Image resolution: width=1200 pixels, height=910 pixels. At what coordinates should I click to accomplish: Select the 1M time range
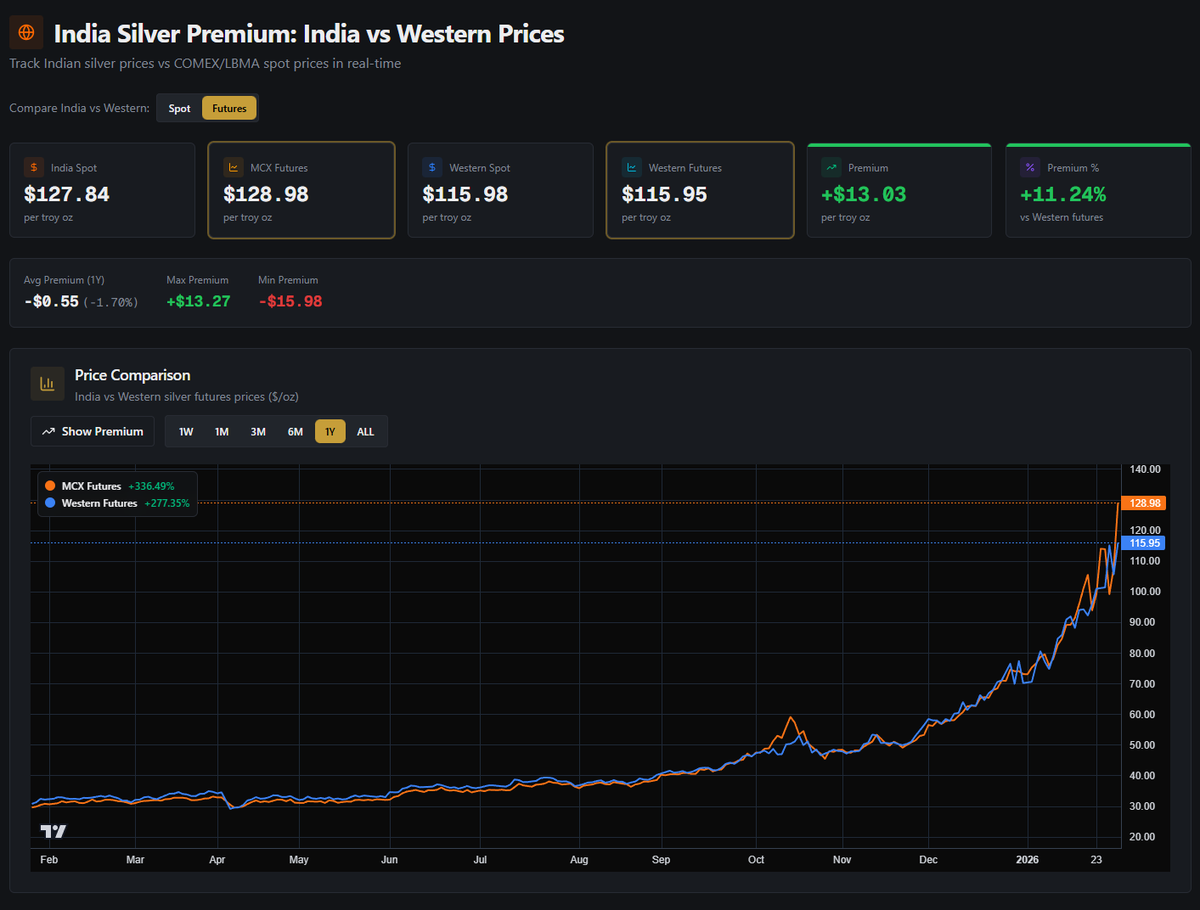pos(222,431)
